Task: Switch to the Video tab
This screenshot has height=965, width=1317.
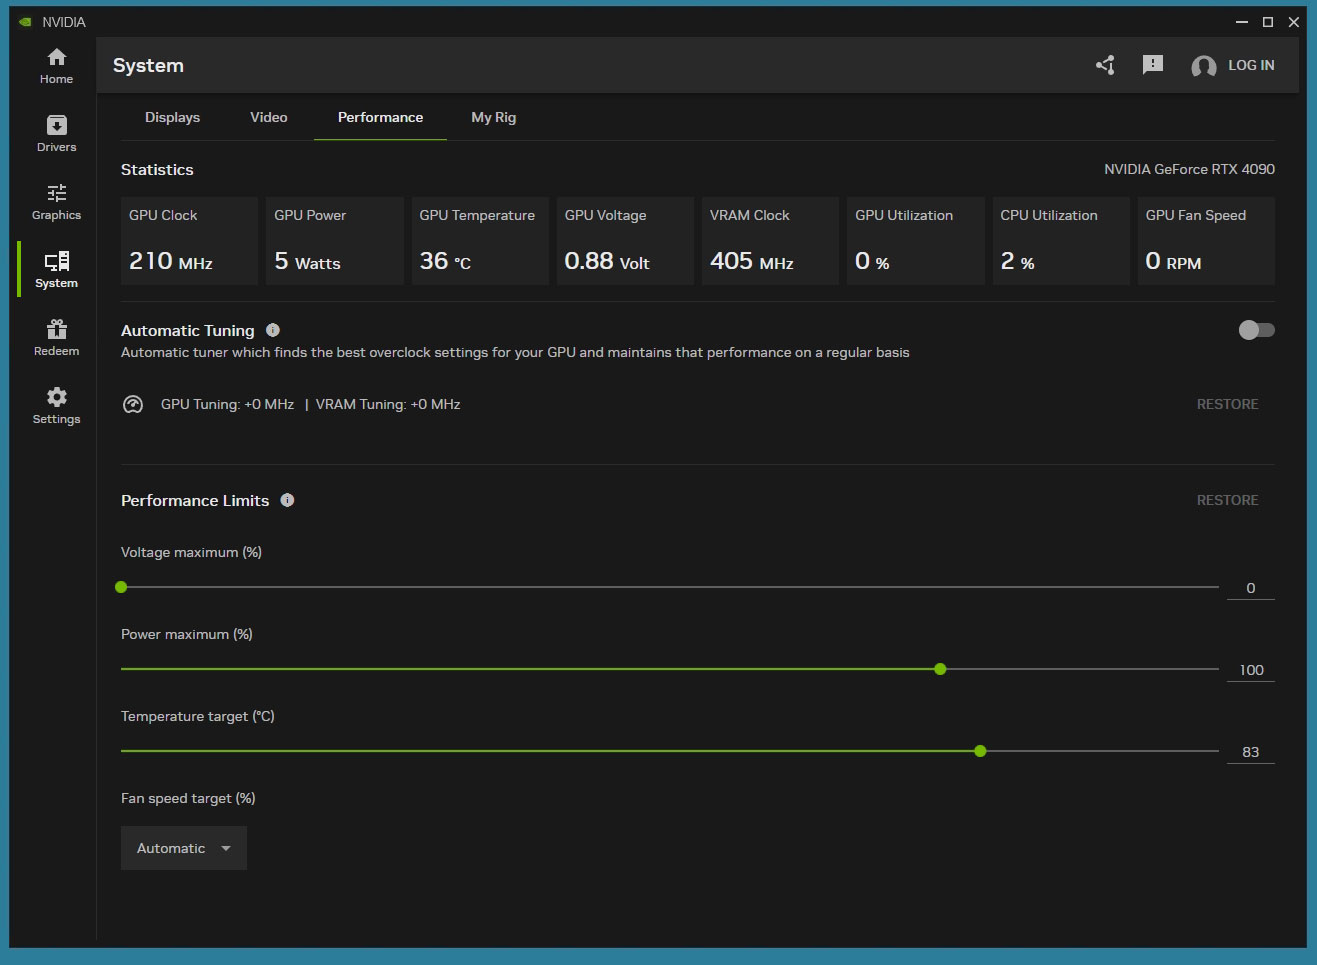Action: point(269,117)
